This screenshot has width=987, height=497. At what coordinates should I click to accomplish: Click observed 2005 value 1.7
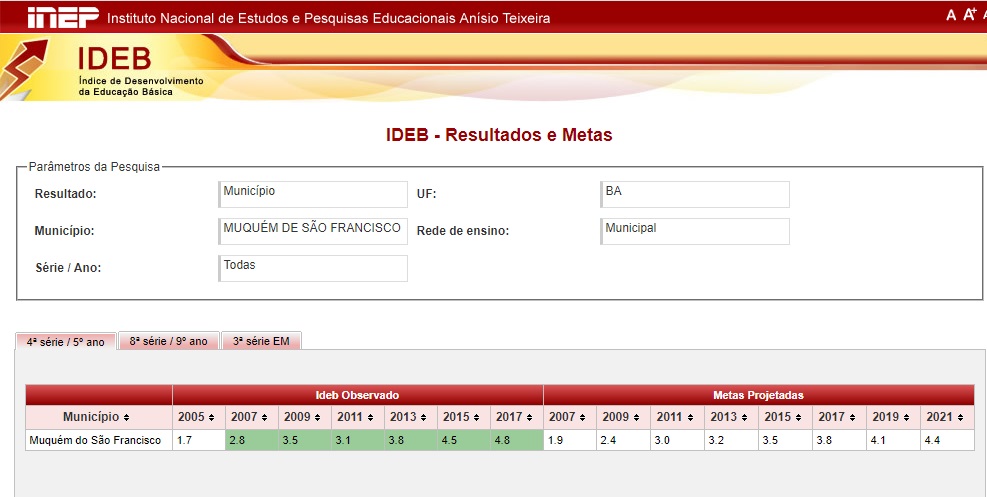(x=184, y=440)
